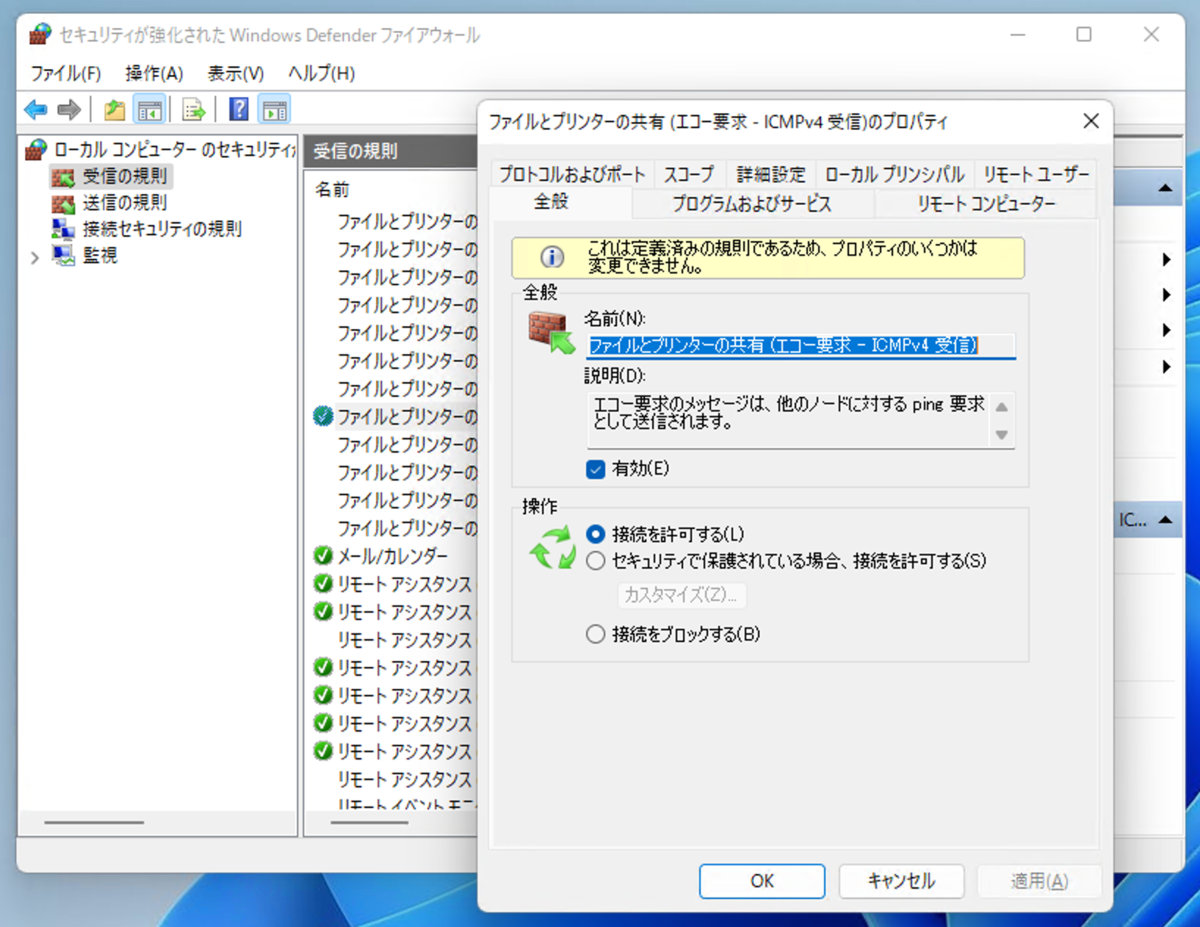The width and height of the screenshot is (1200, 927).
Task: Switch to the プロトコルおよびポート tab
Action: [x=572, y=174]
